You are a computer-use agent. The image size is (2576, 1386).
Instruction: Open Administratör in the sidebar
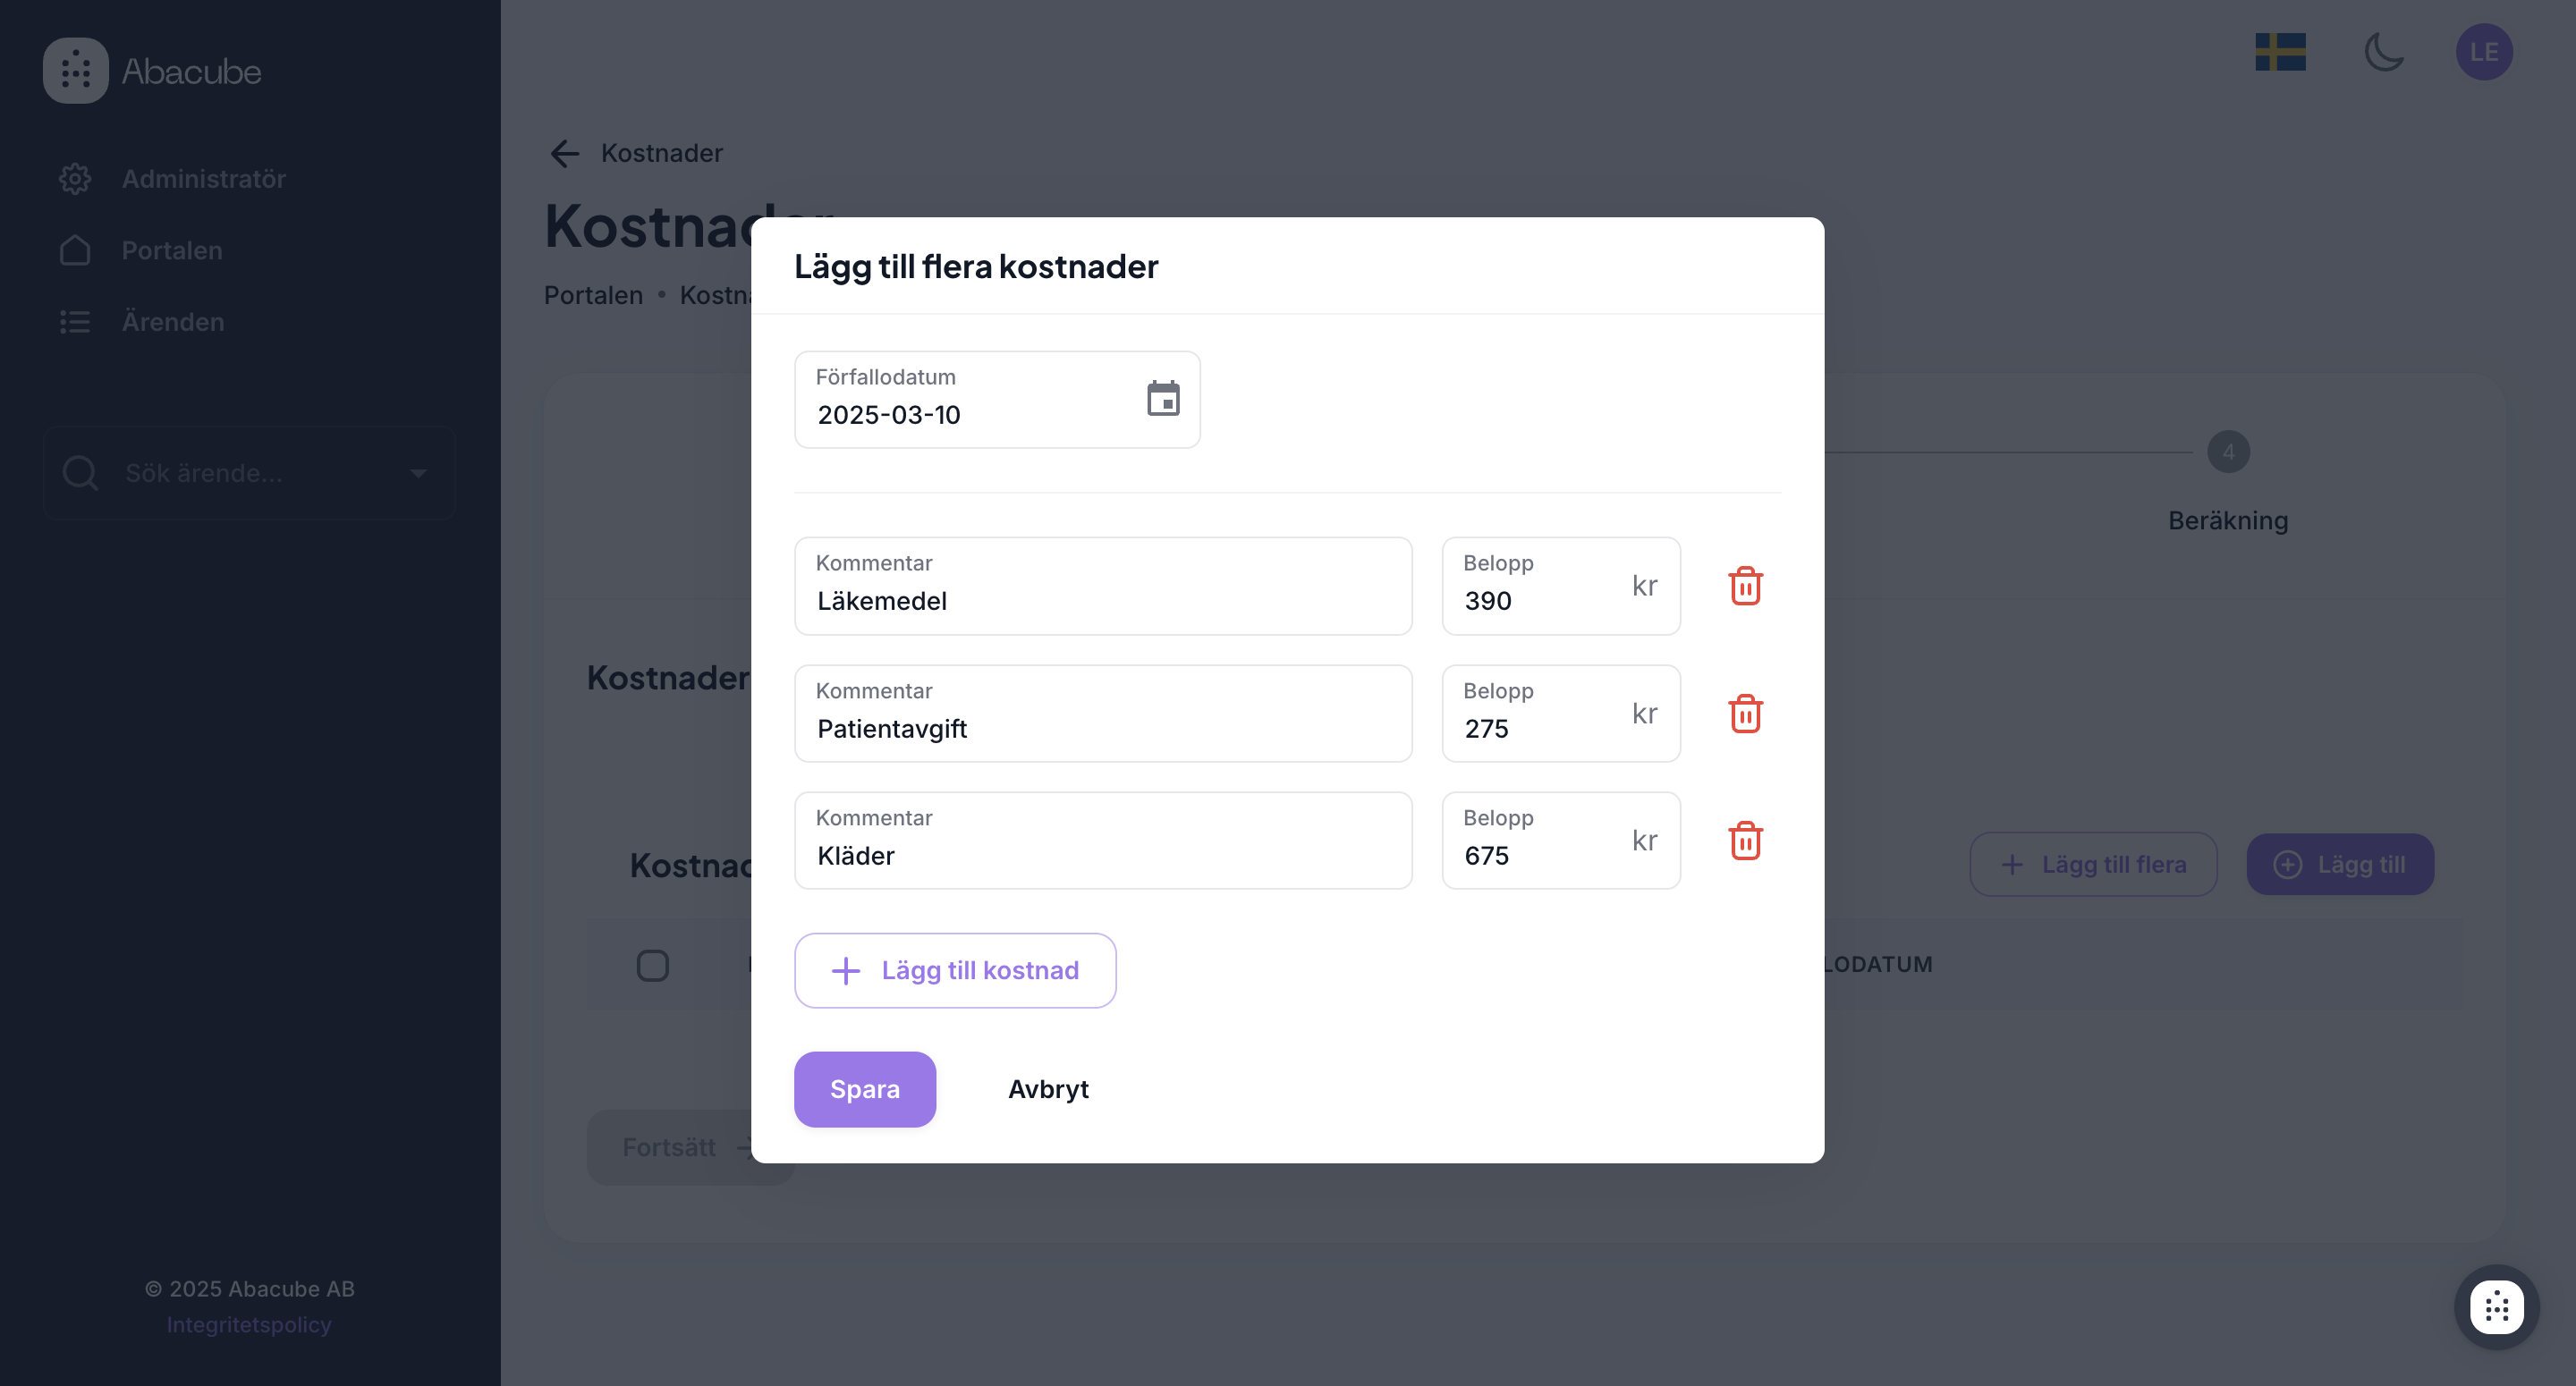203,179
